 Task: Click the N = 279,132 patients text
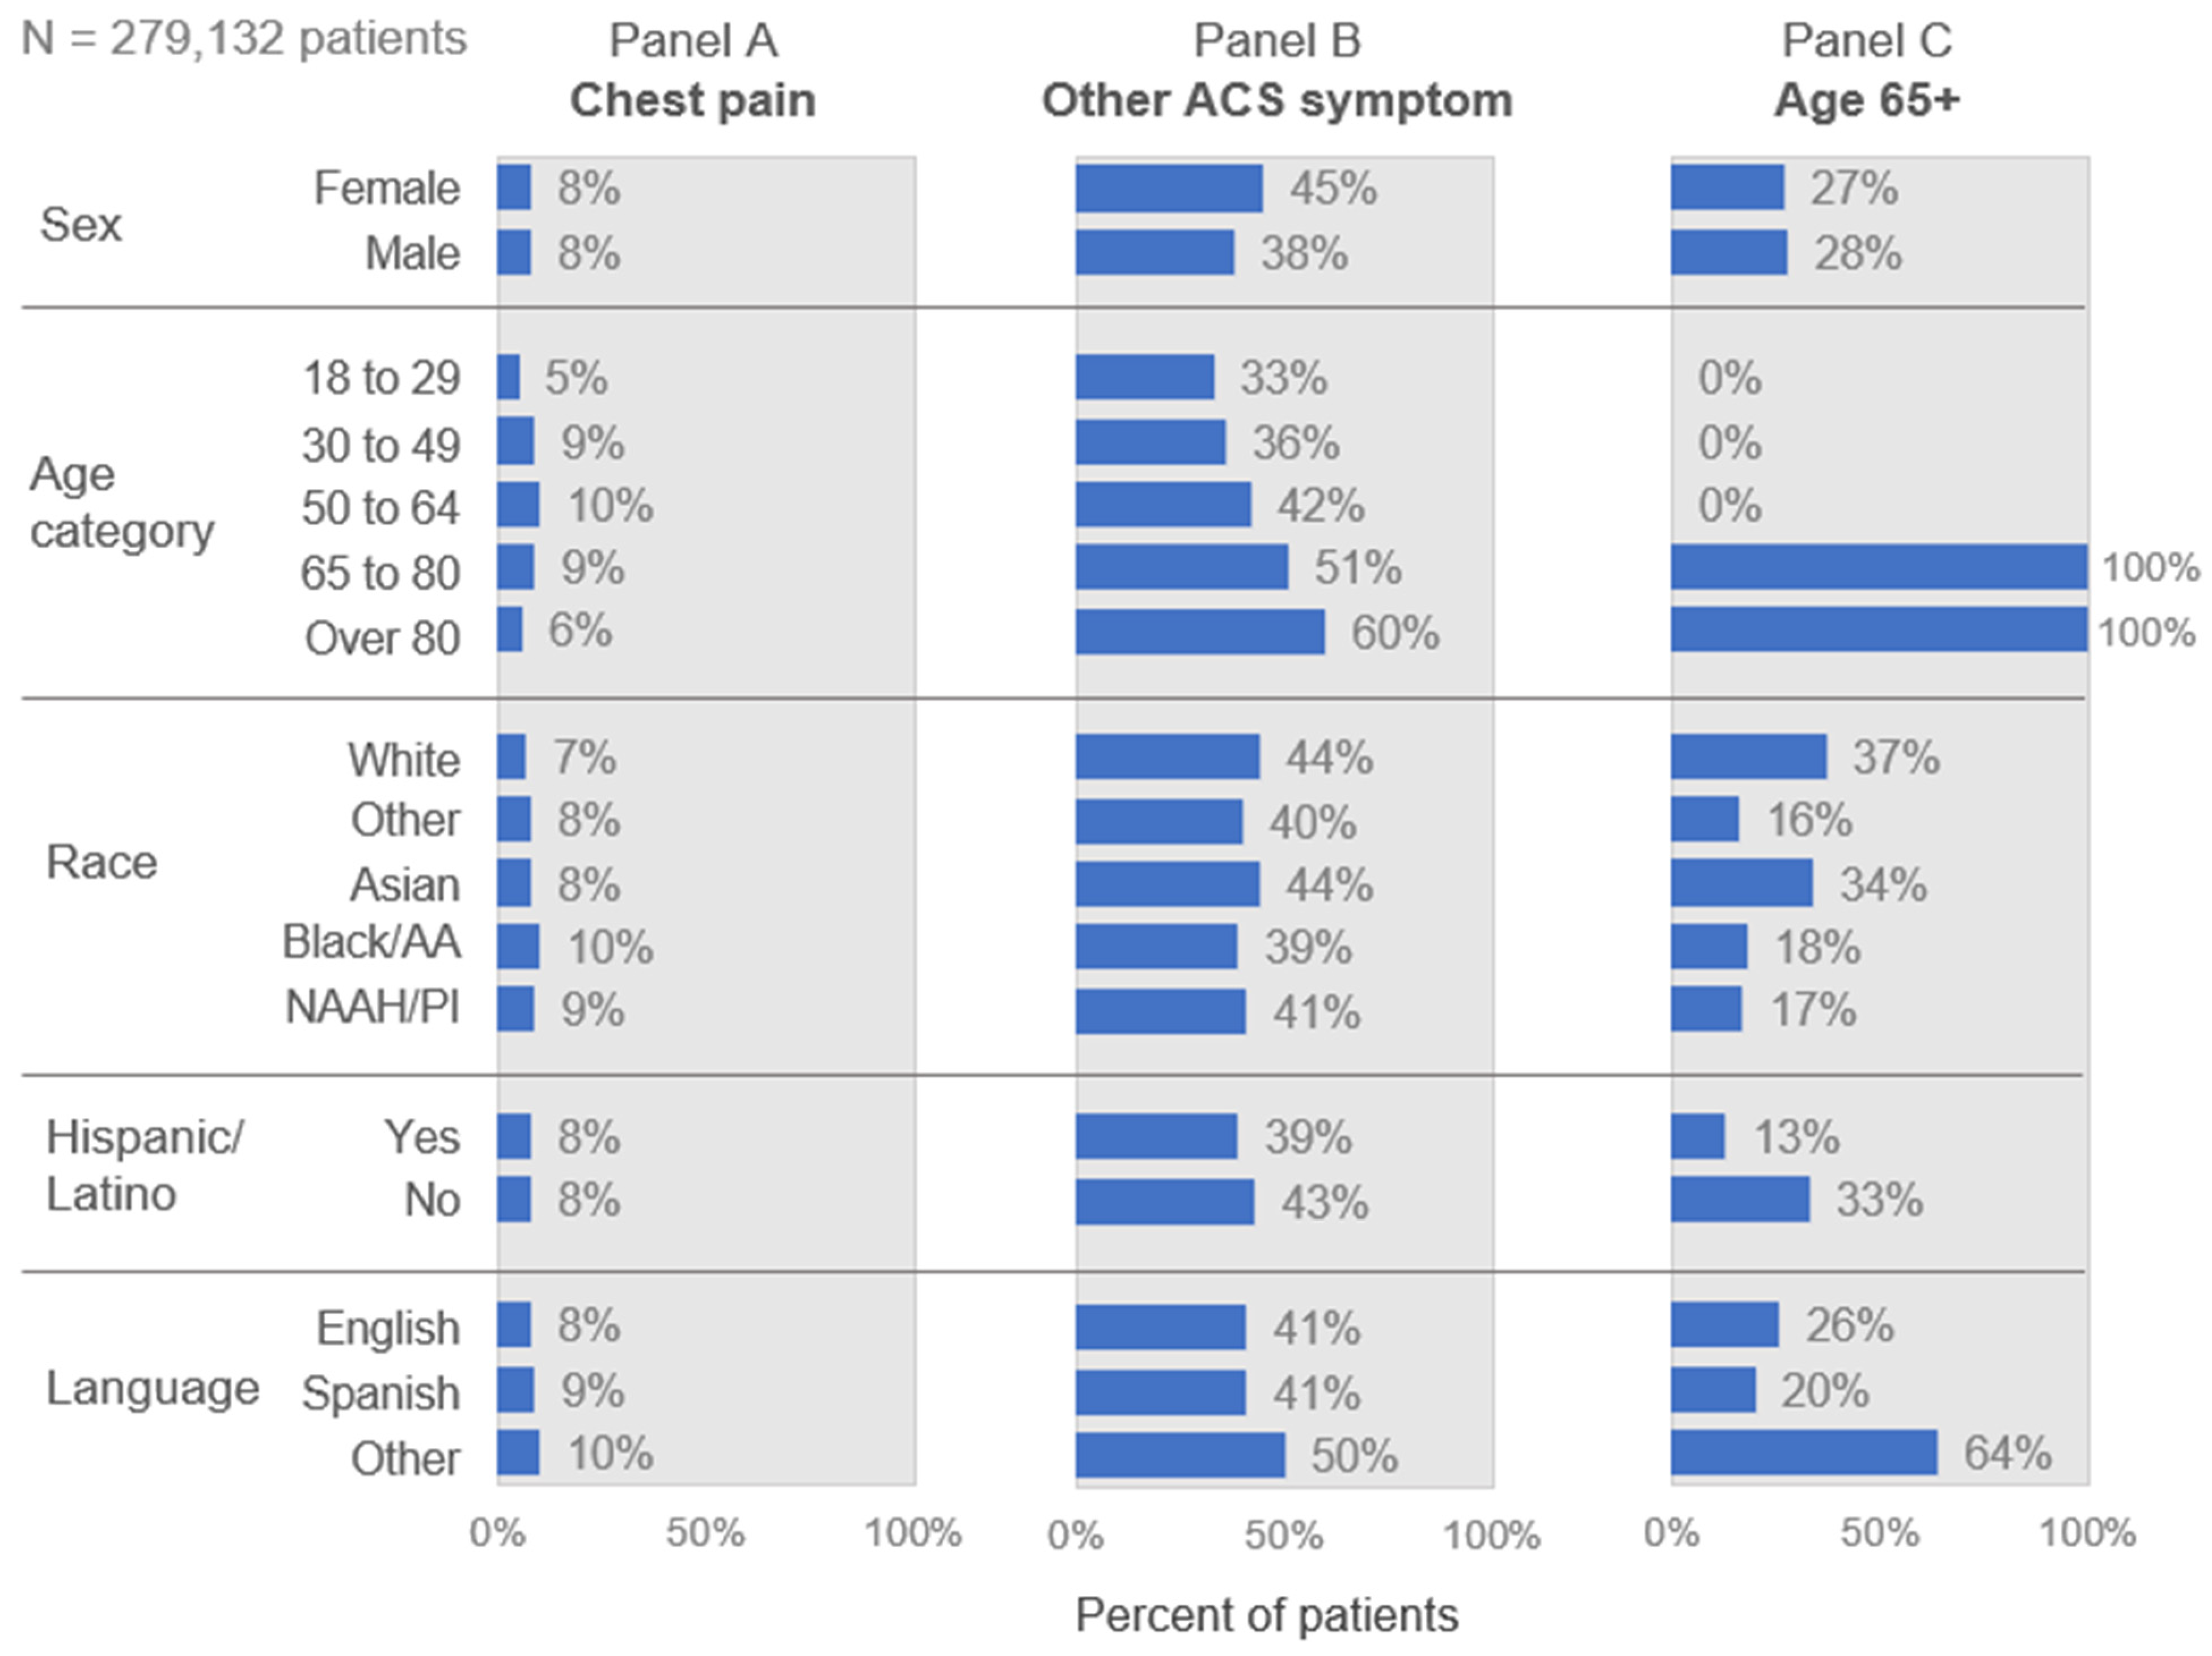[244, 39]
